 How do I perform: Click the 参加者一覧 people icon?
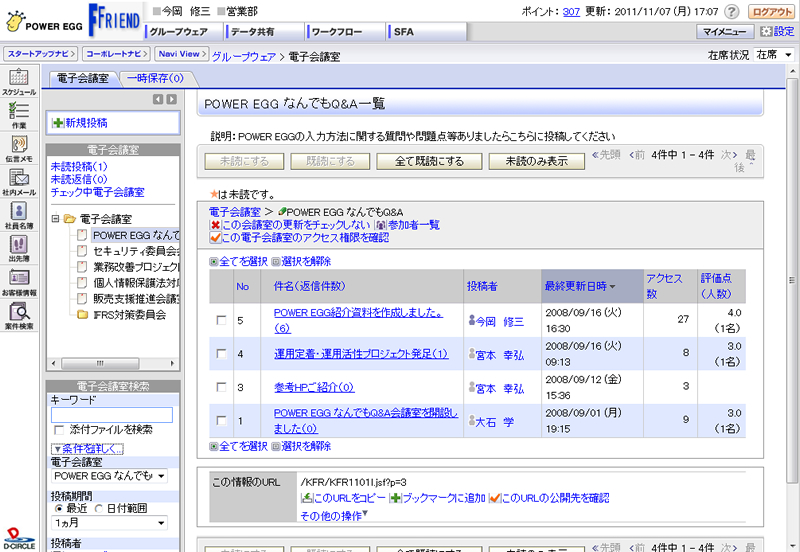(x=381, y=225)
